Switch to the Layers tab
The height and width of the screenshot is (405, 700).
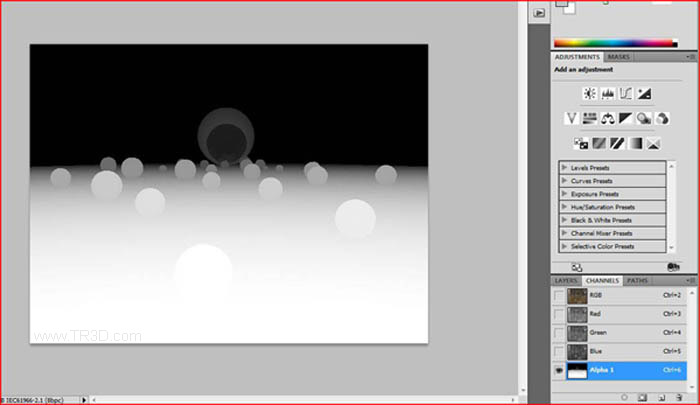(x=566, y=280)
